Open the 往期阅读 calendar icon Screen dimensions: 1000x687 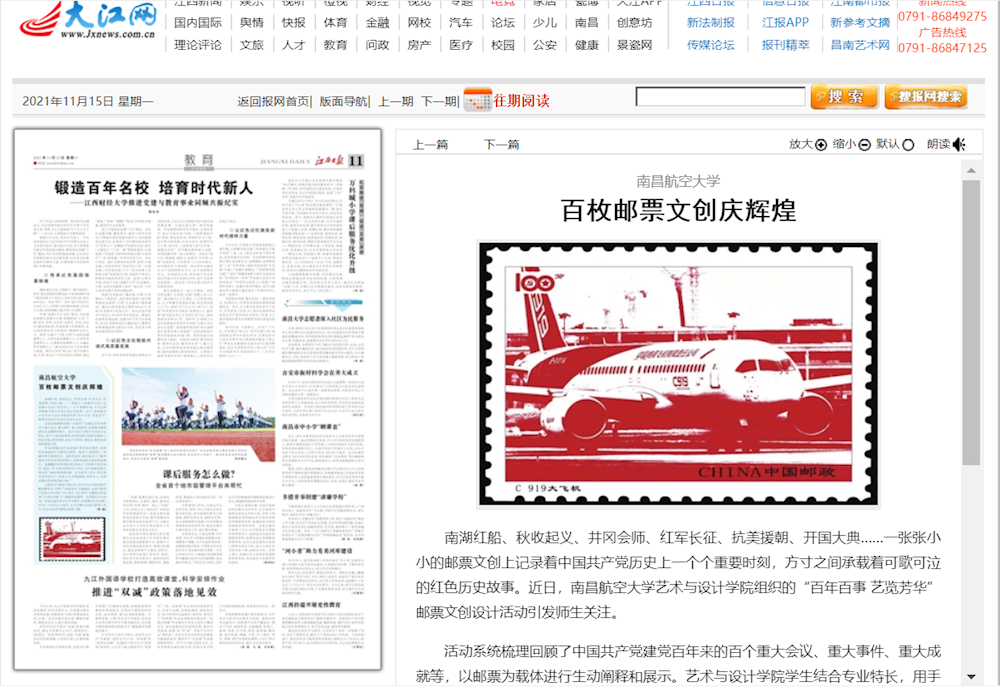[x=478, y=99]
